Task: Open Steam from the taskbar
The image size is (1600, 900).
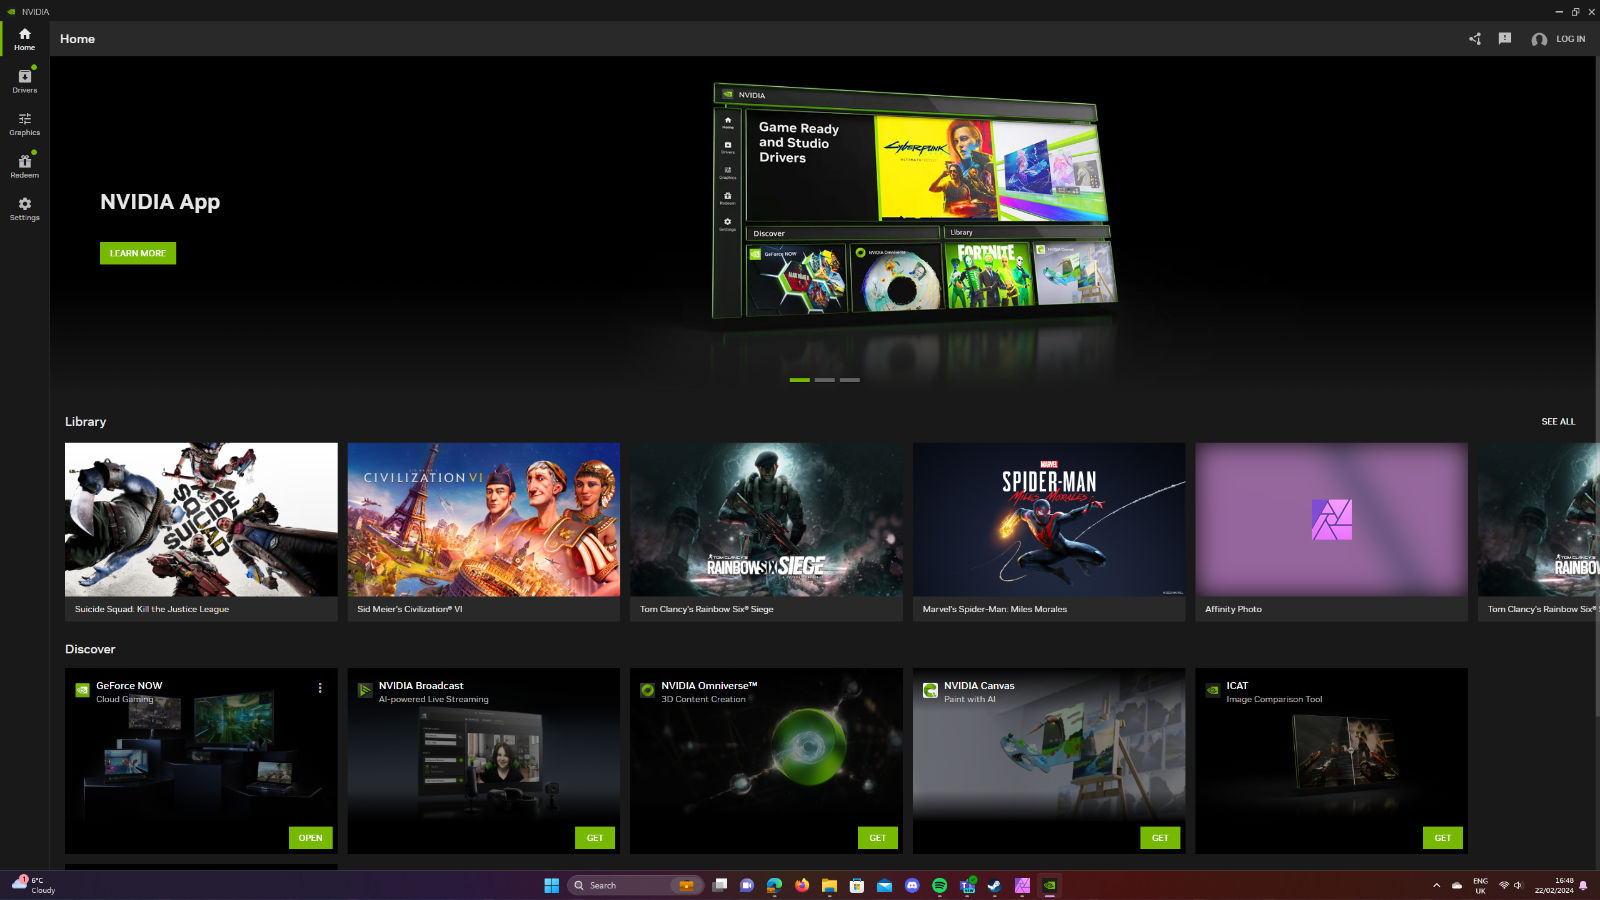Action: click(x=994, y=885)
